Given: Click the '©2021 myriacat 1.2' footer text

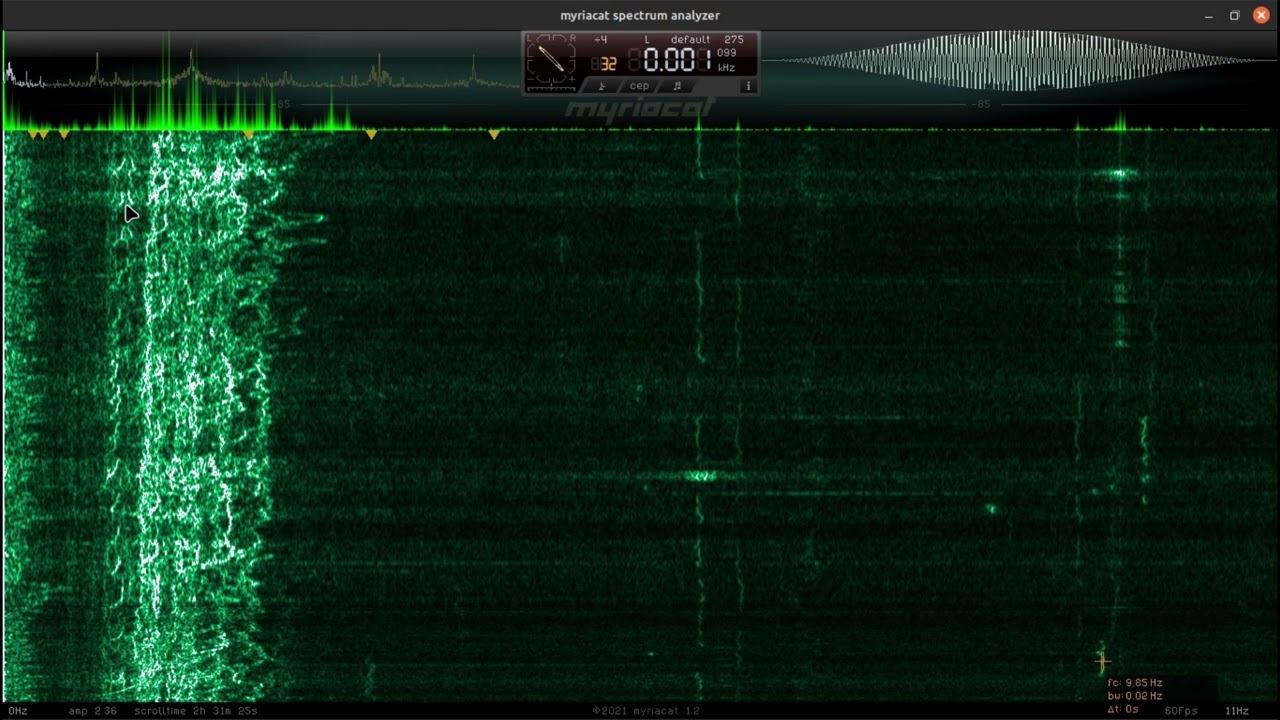Looking at the screenshot, I should tap(646, 711).
